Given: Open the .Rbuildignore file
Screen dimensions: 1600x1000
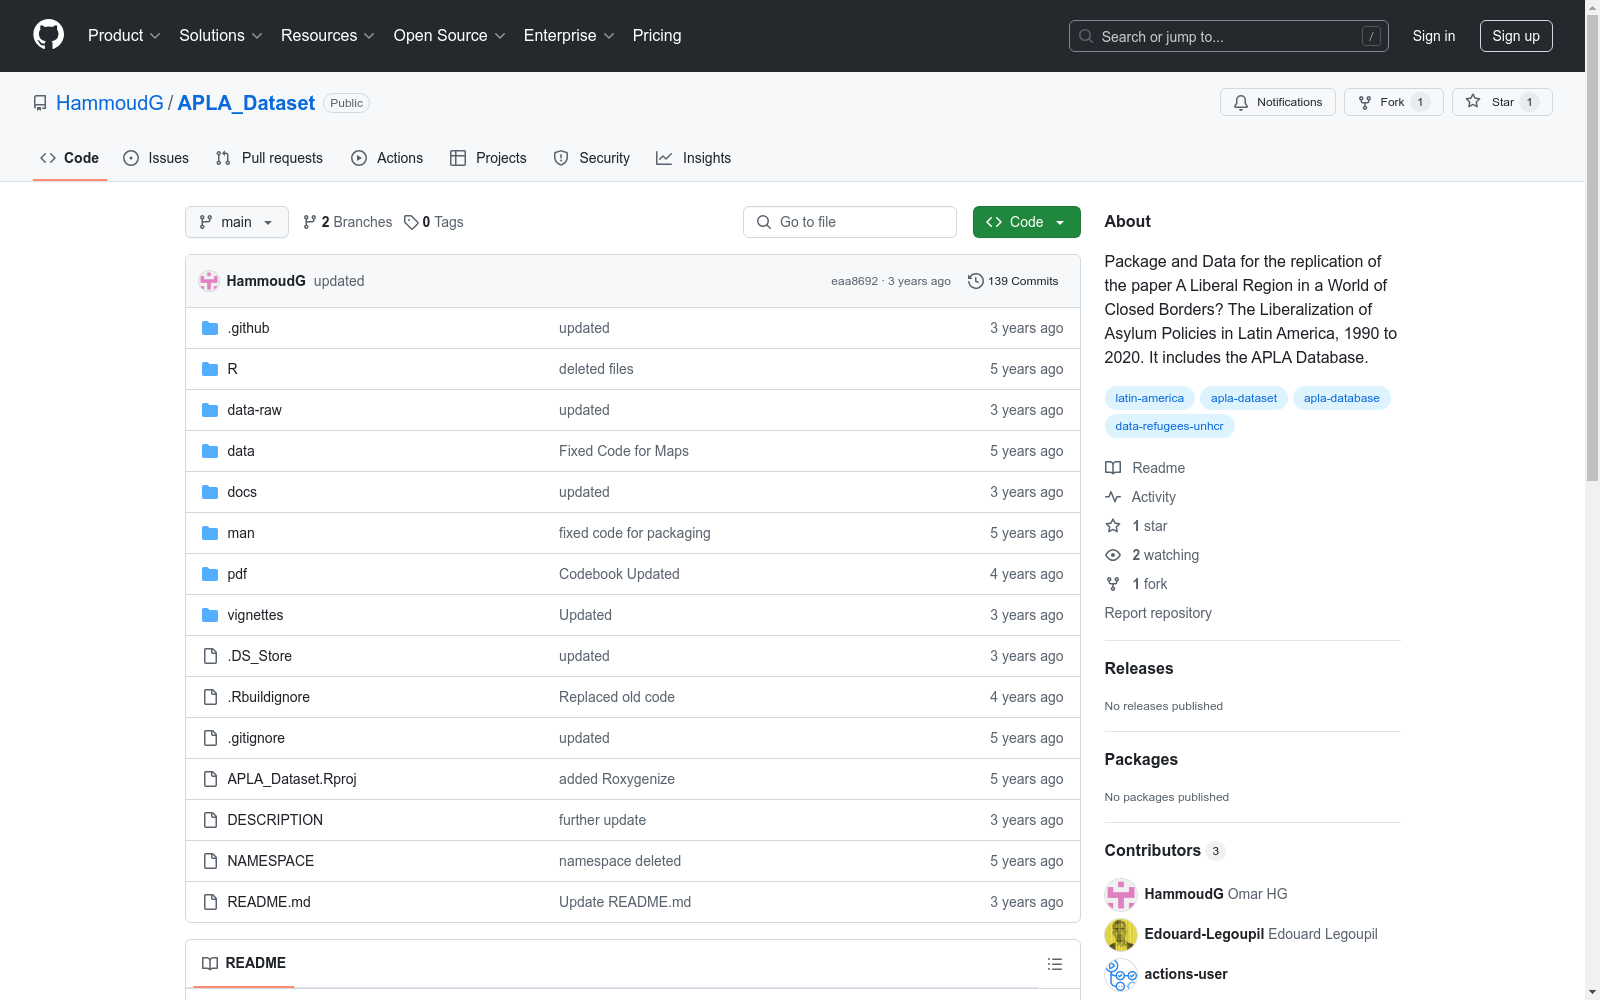Looking at the screenshot, I should tap(269, 697).
